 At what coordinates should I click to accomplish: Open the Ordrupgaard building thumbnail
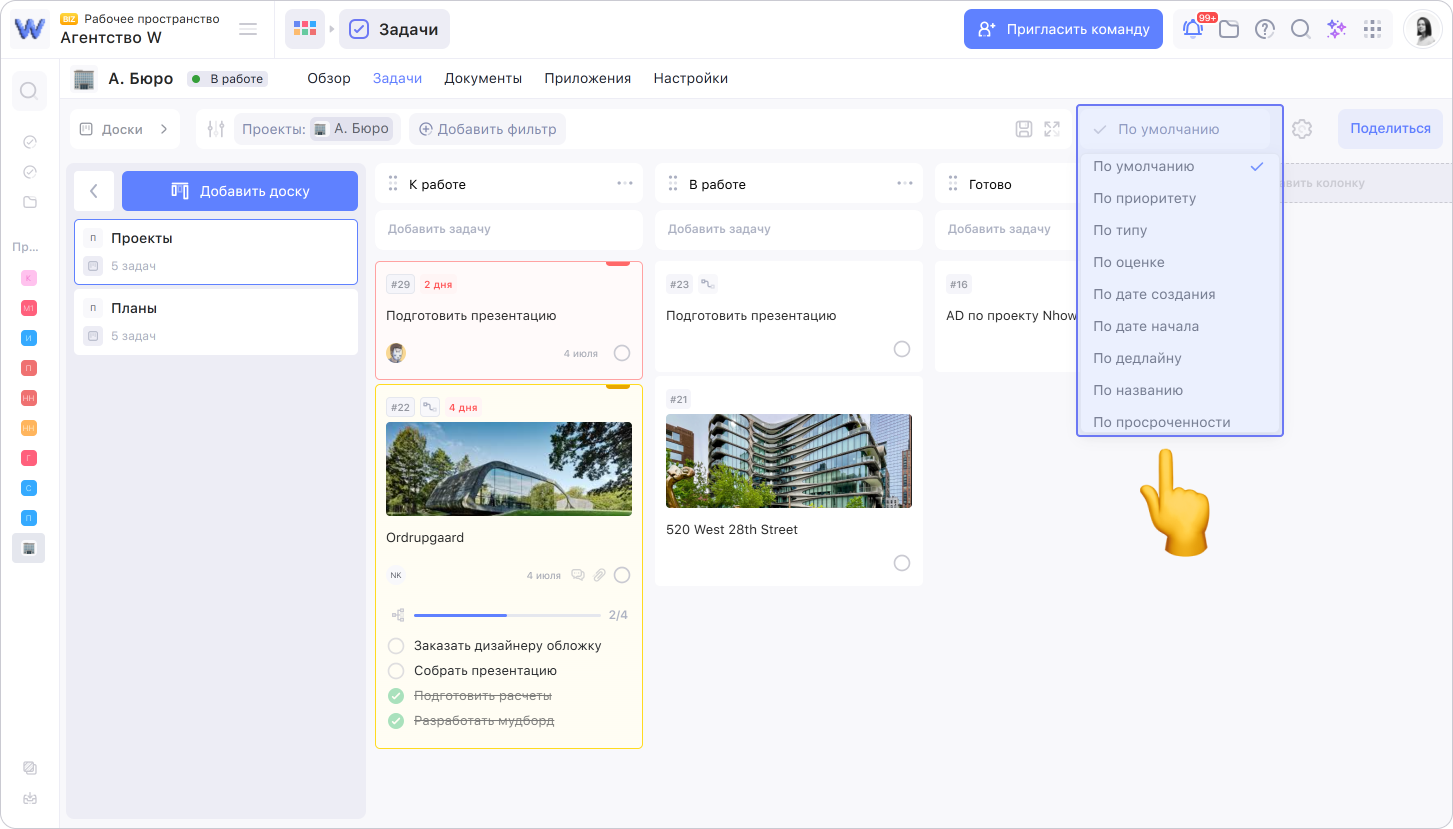(509, 469)
